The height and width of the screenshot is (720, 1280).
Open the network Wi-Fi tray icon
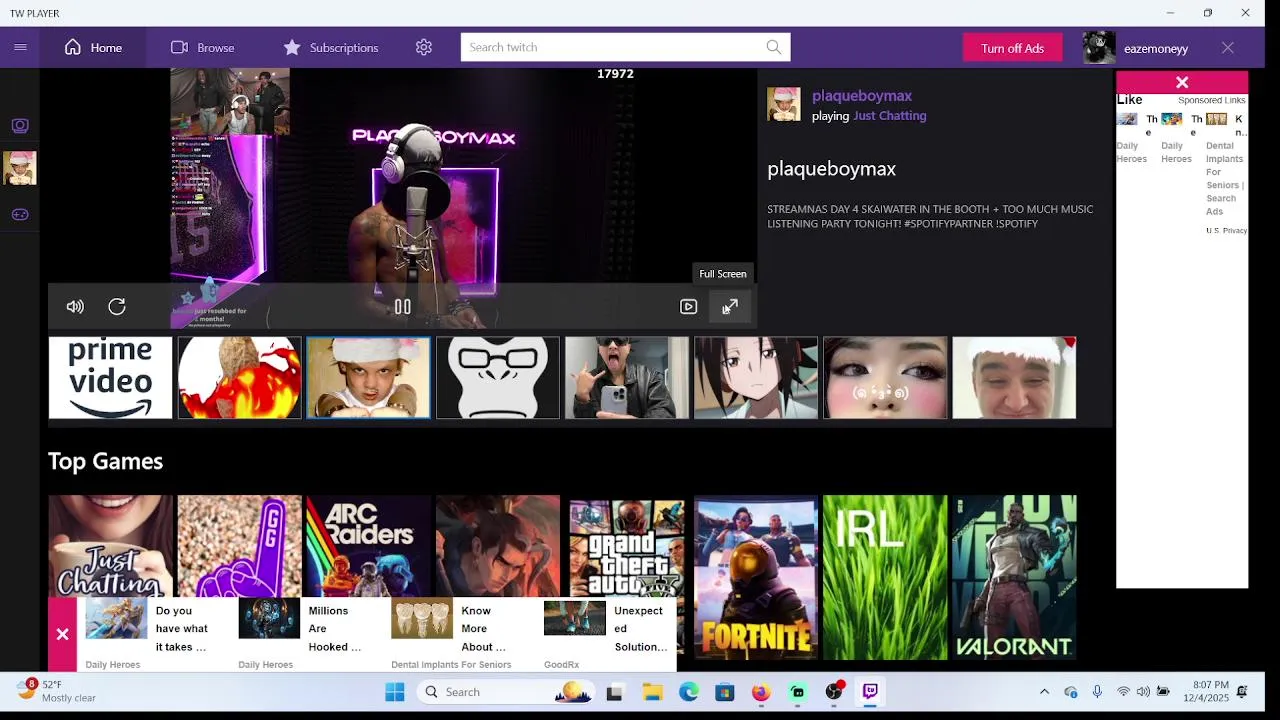(x=1123, y=692)
